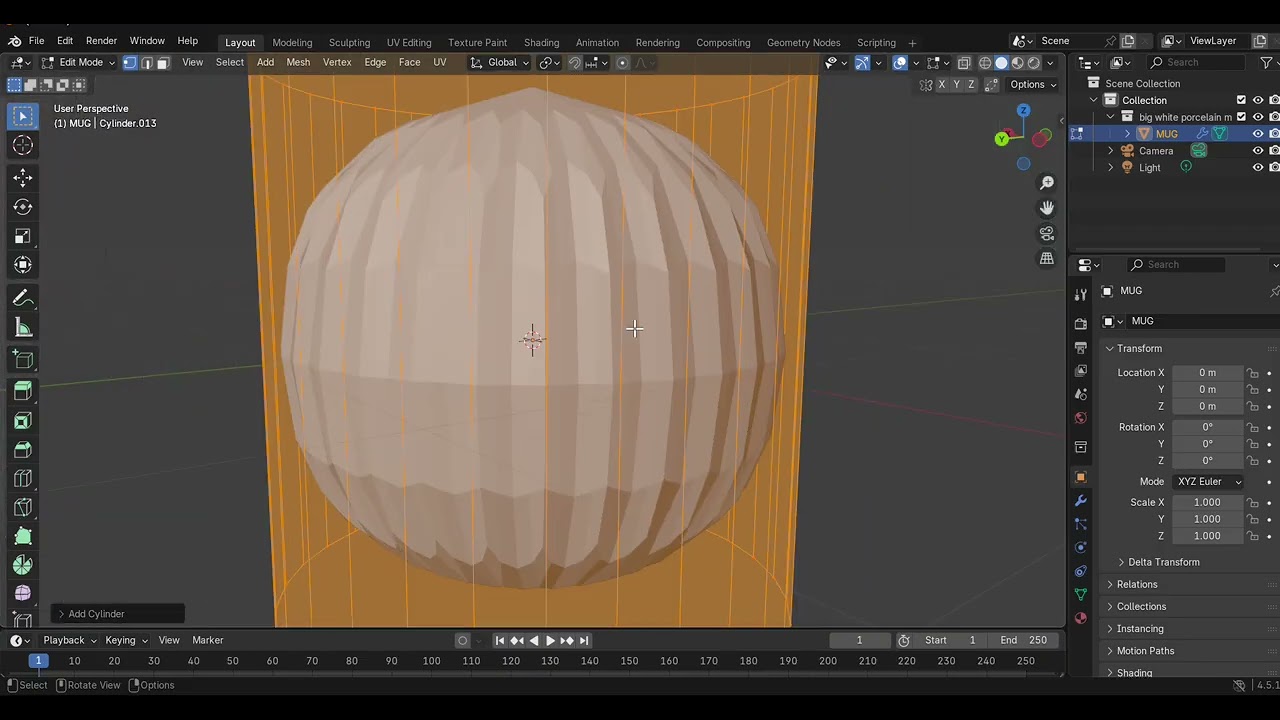Image resolution: width=1280 pixels, height=720 pixels.
Task: Toggle X-ray display
Action: pyautogui.click(x=964, y=62)
